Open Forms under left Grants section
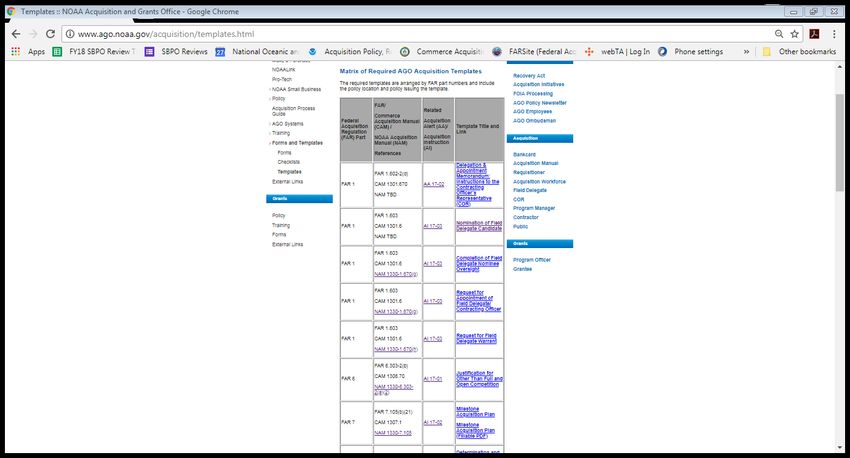This screenshot has height=458, width=850. click(x=279, y=235)
